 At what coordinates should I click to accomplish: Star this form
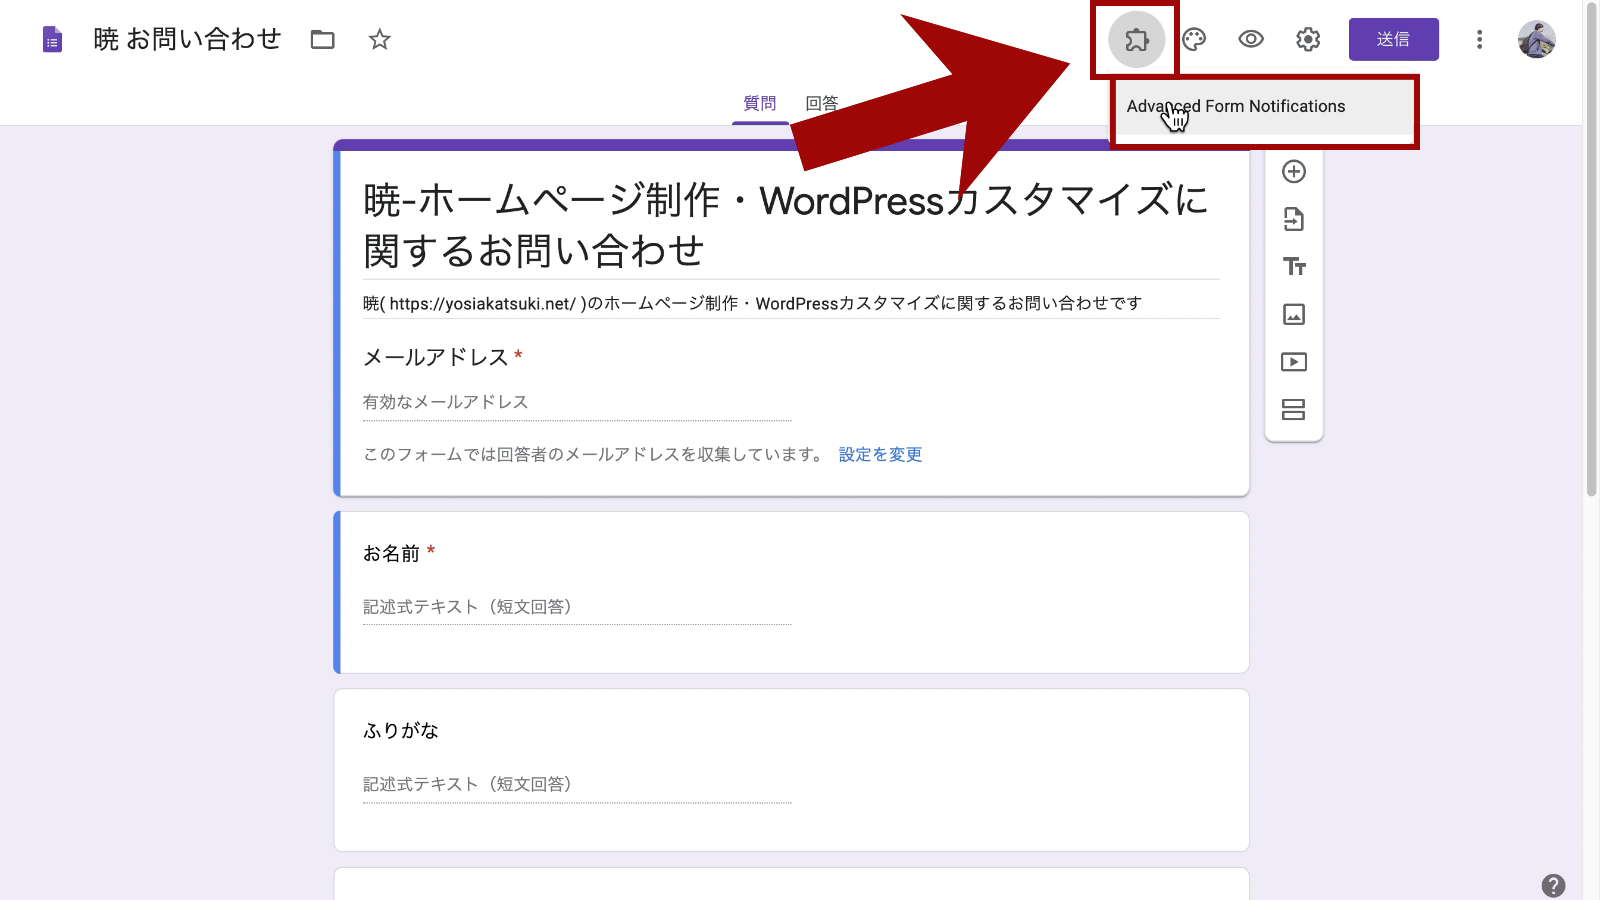point(379,39)
